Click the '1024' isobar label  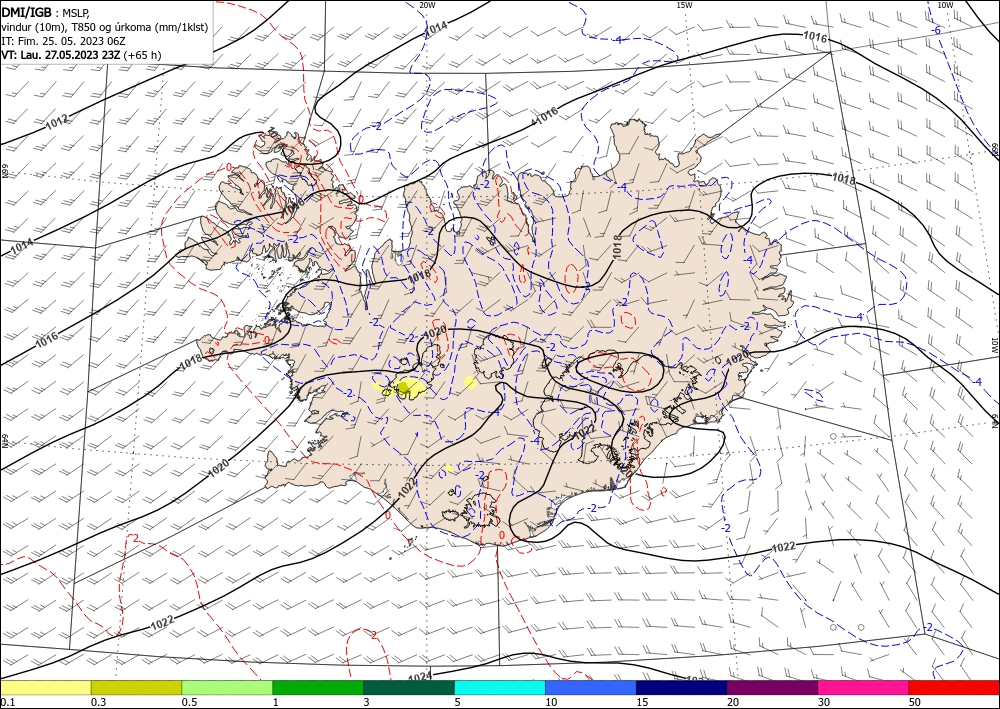(419, 676)
